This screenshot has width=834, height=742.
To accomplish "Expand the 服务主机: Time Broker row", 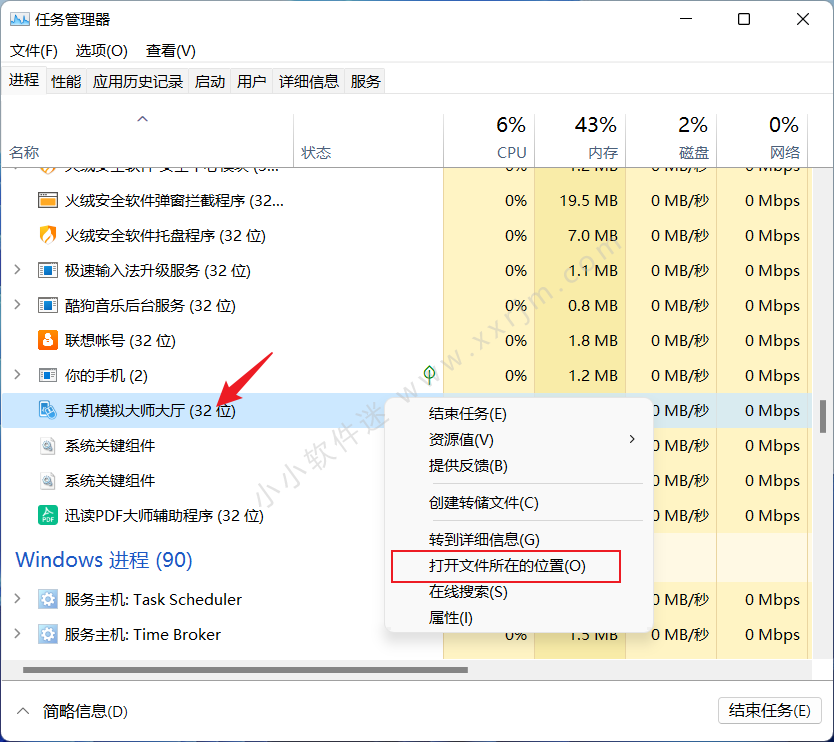I will coord(18,633).
